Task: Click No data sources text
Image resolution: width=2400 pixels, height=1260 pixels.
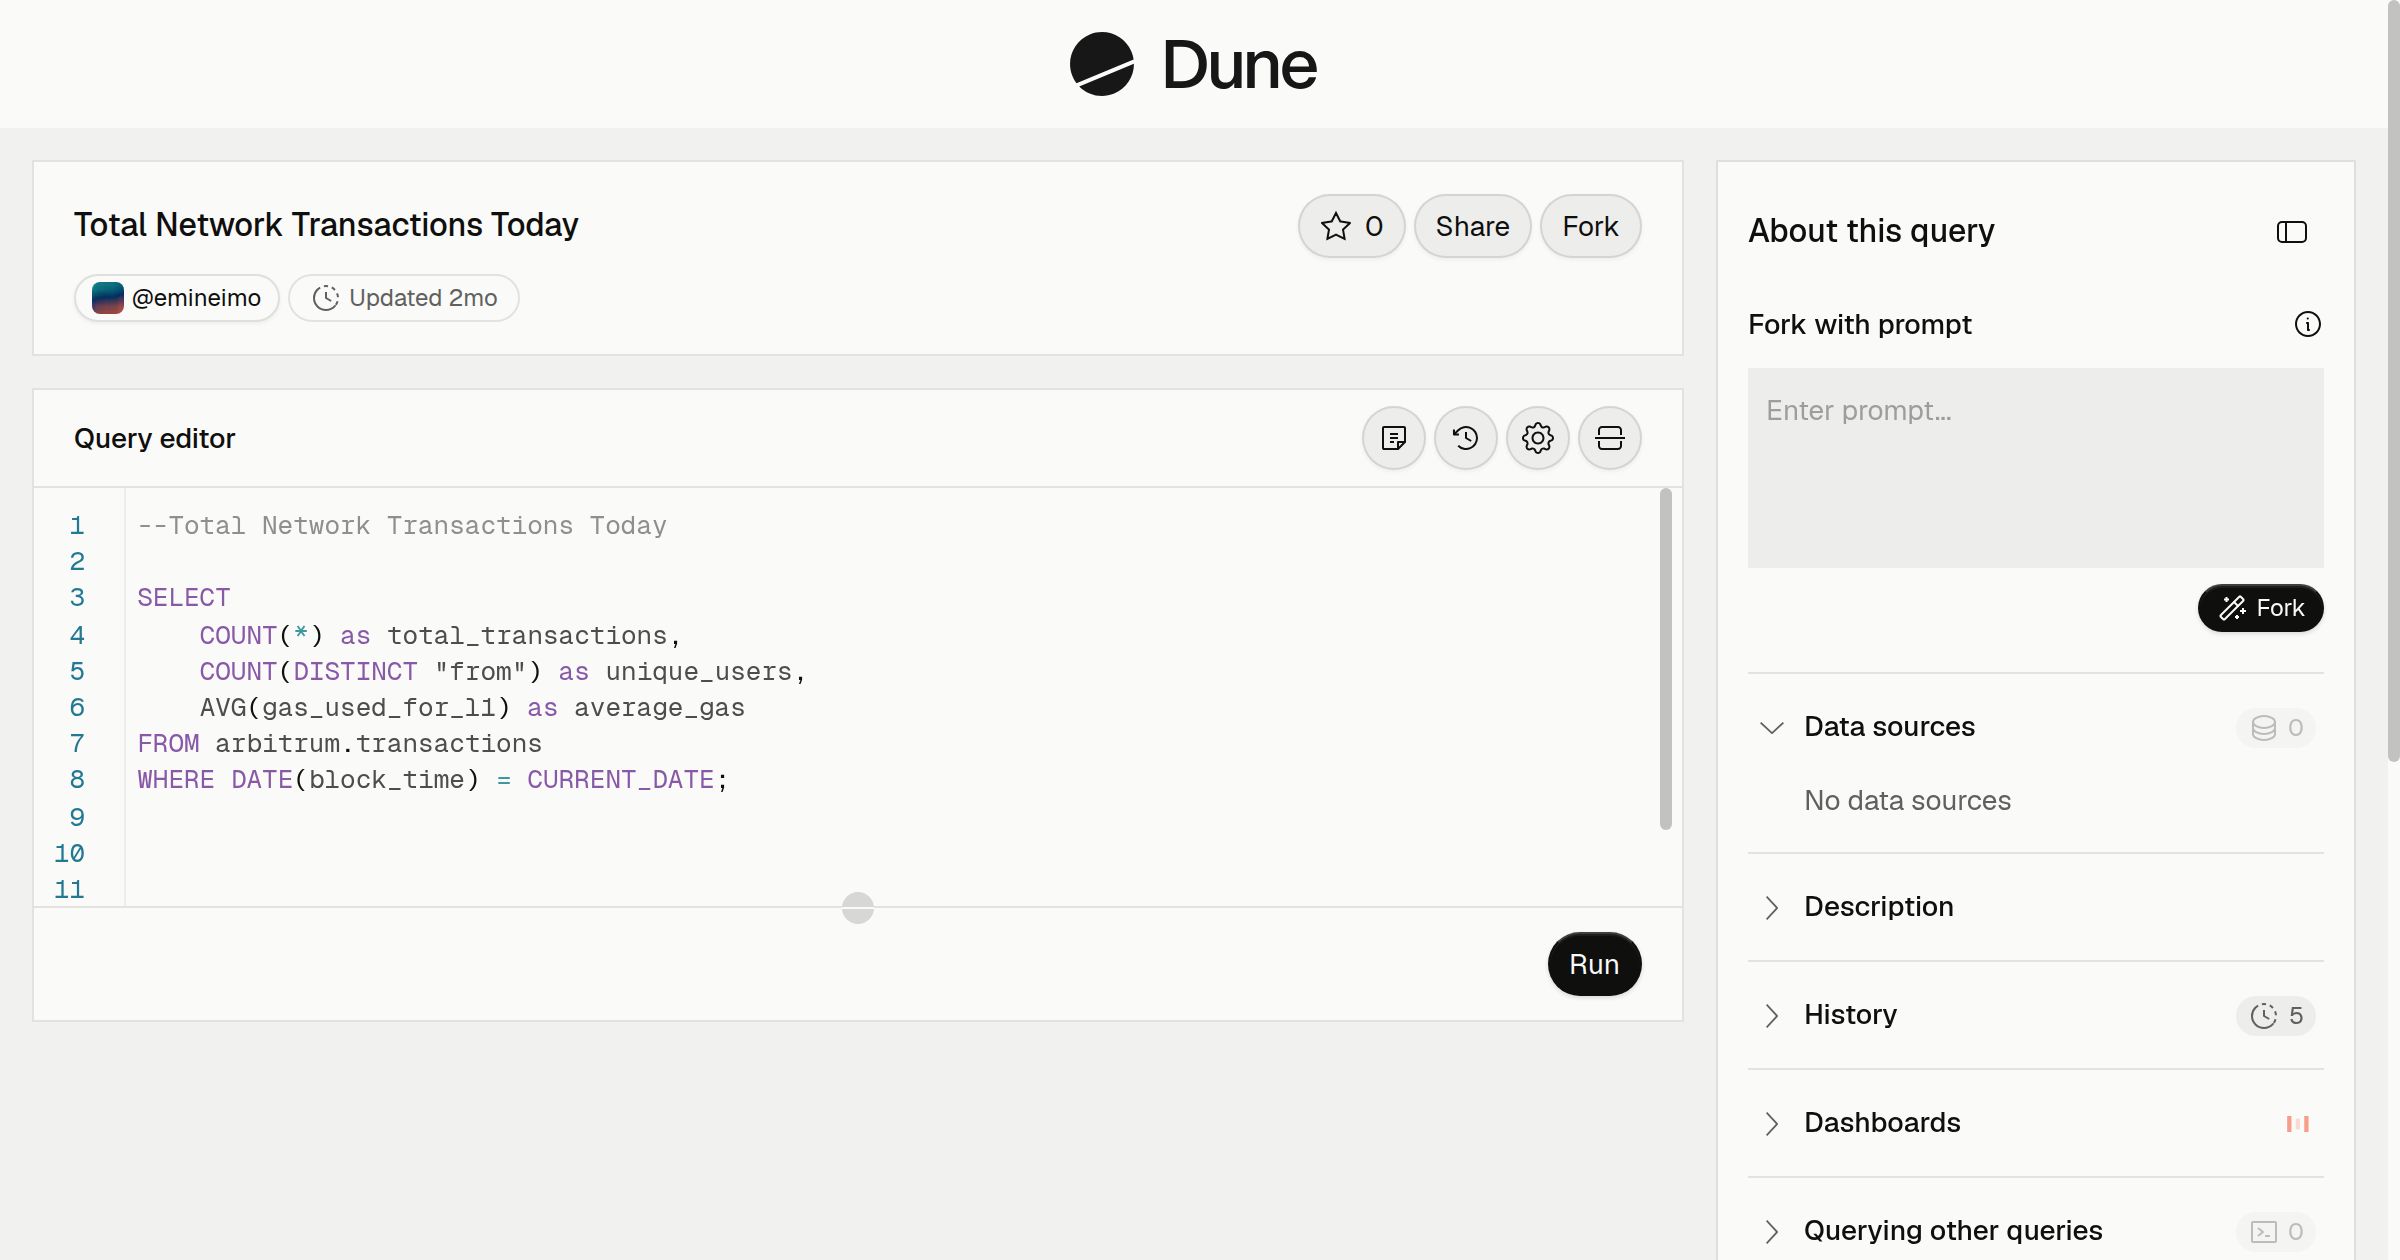Action: pos(1907,801)
